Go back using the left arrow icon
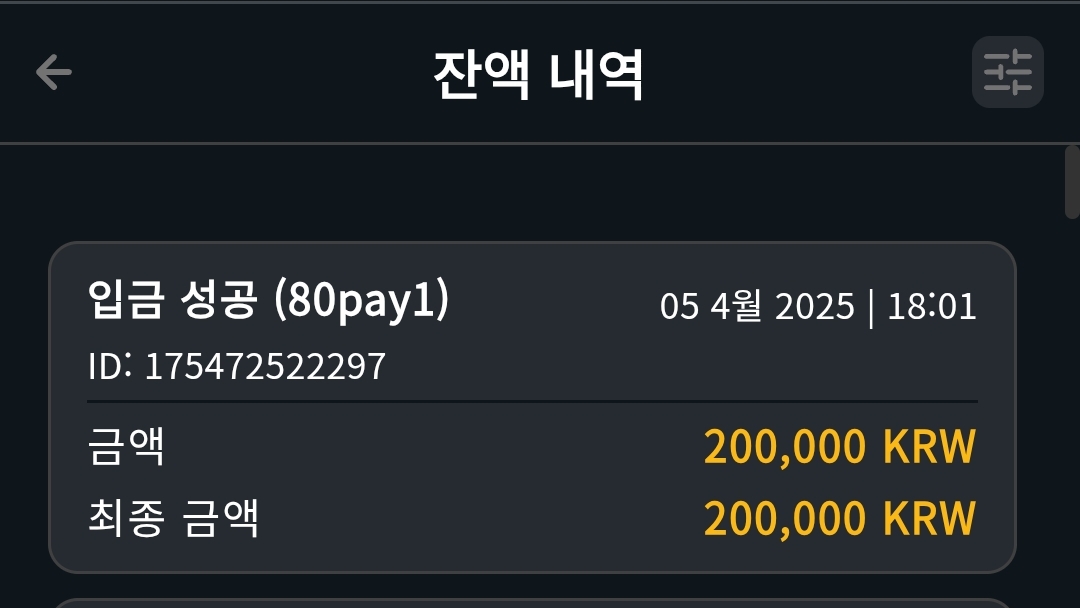 (54, 72)
